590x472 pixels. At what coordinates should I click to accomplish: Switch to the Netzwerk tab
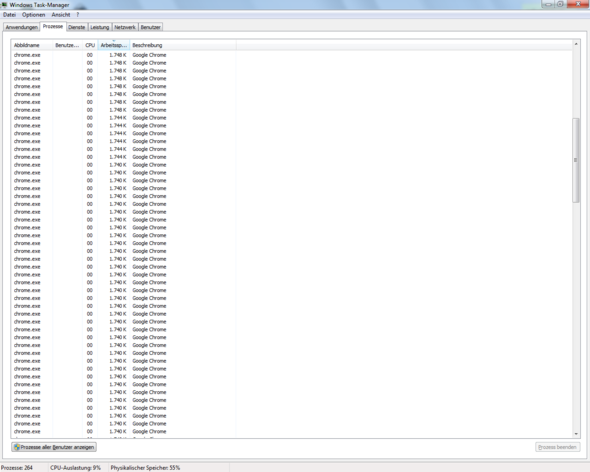(x=125, y=27)
